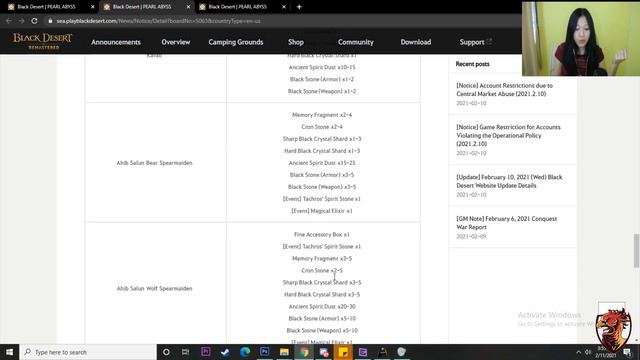Open Steam from the taskbar
Viewport: 640px width, 360px height.
[225, 352]
